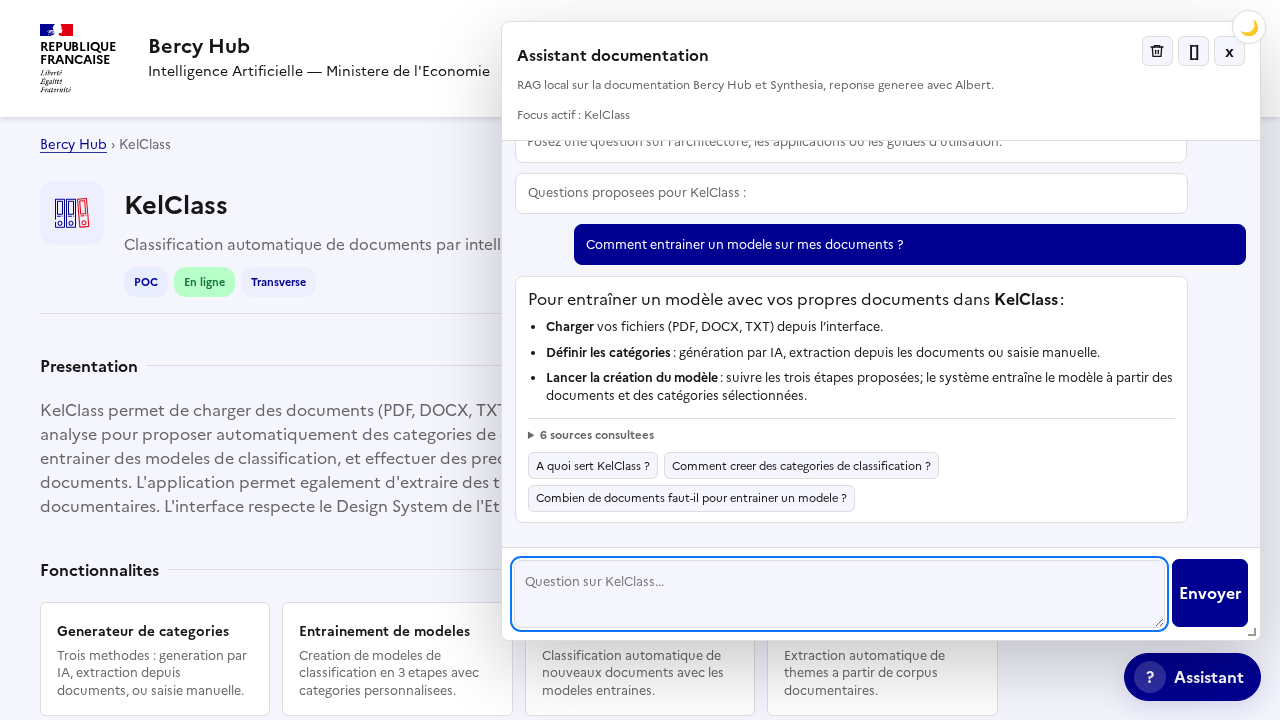Click the Presentation section heading
This screenshot has height=720, width=1280.
[89, 366]
